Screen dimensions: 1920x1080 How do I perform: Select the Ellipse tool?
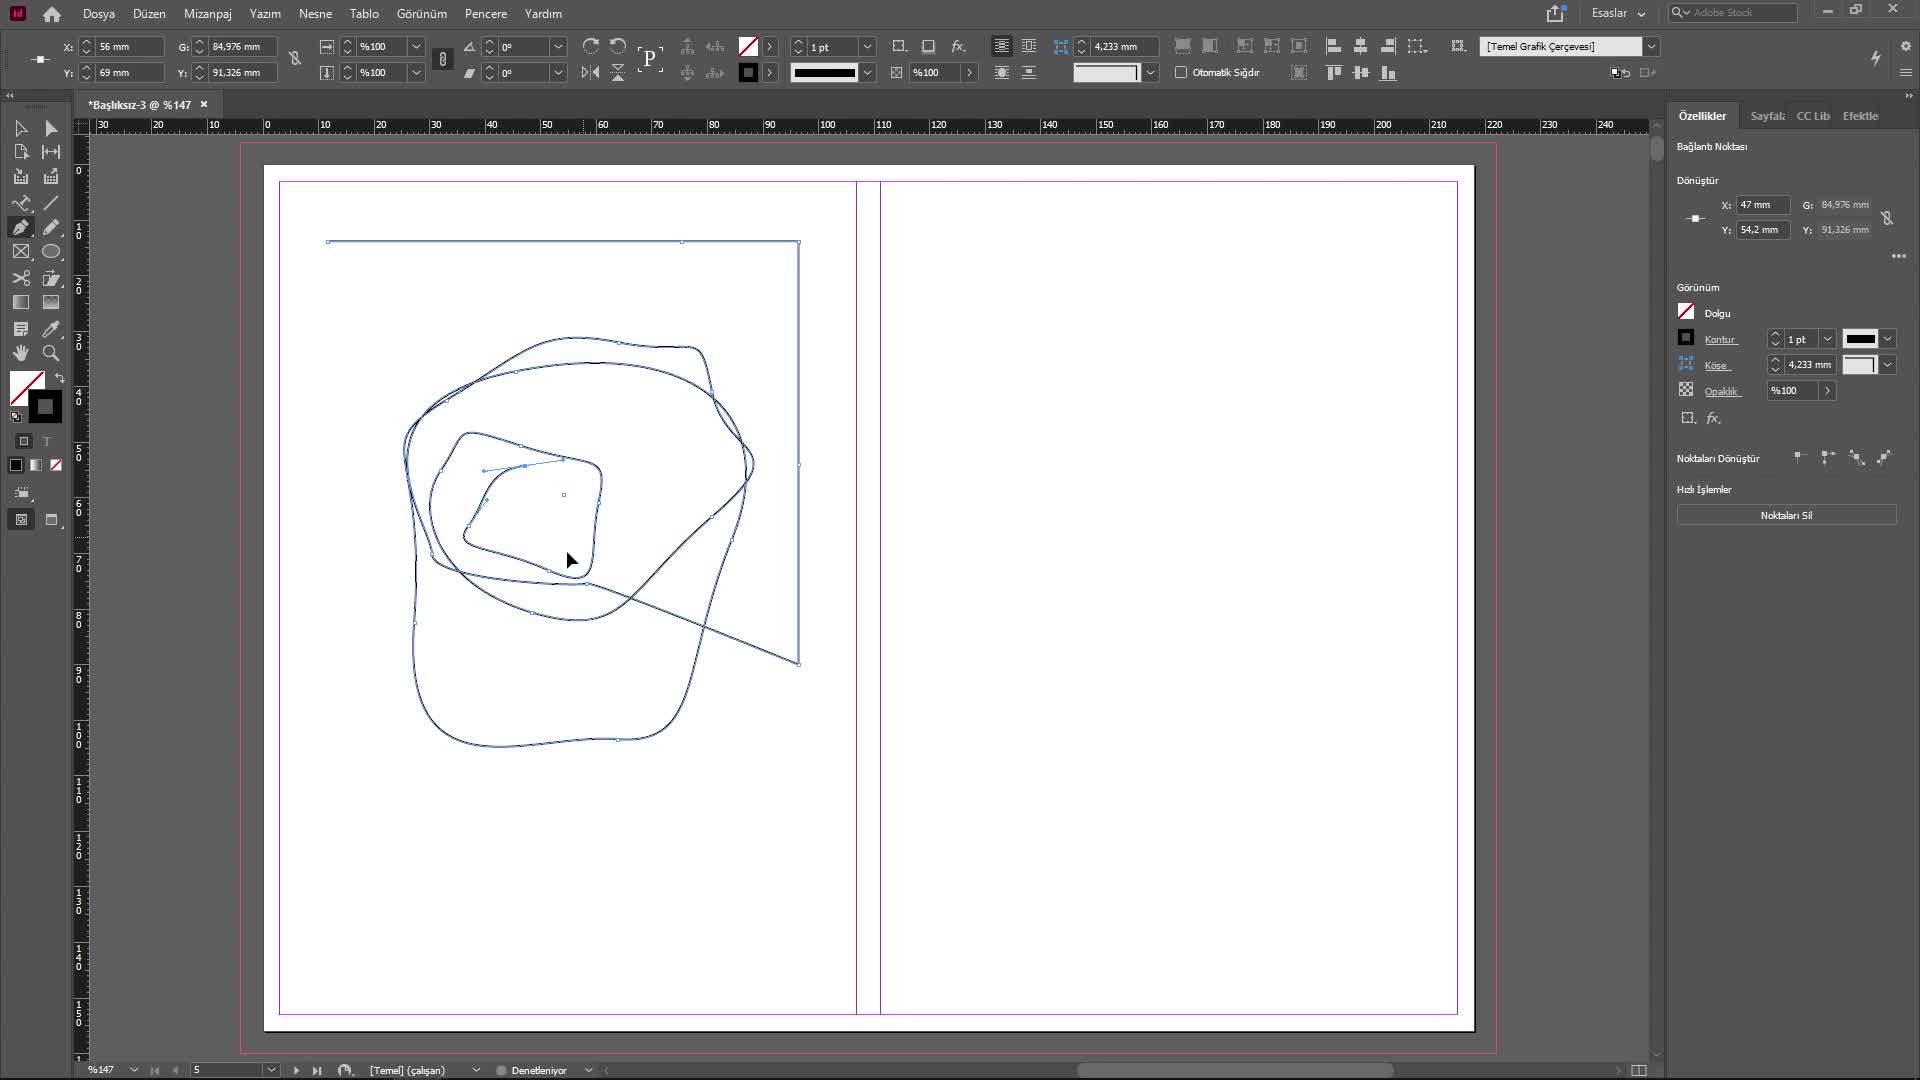51,252
